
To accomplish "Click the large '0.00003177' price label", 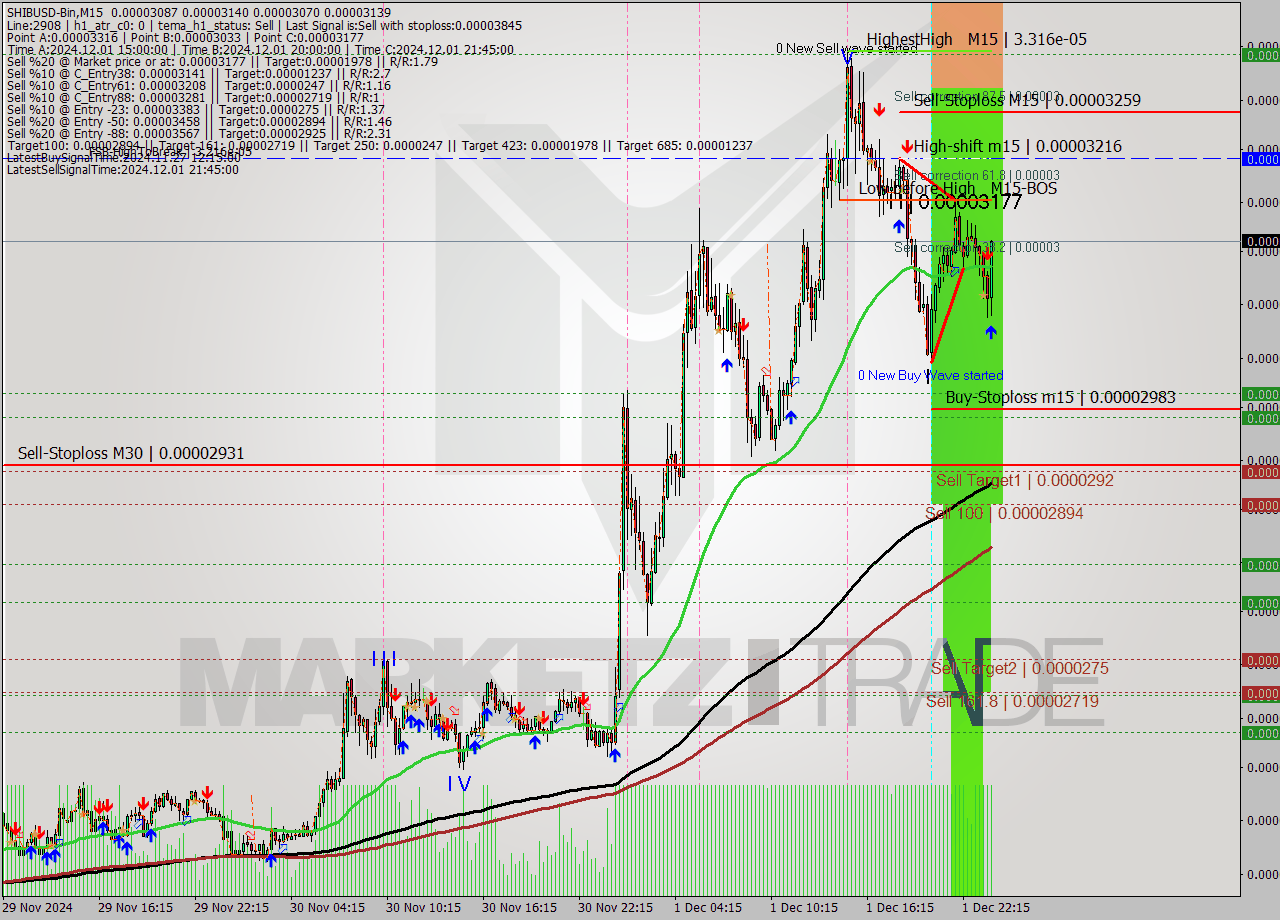I will pos(970,203).
